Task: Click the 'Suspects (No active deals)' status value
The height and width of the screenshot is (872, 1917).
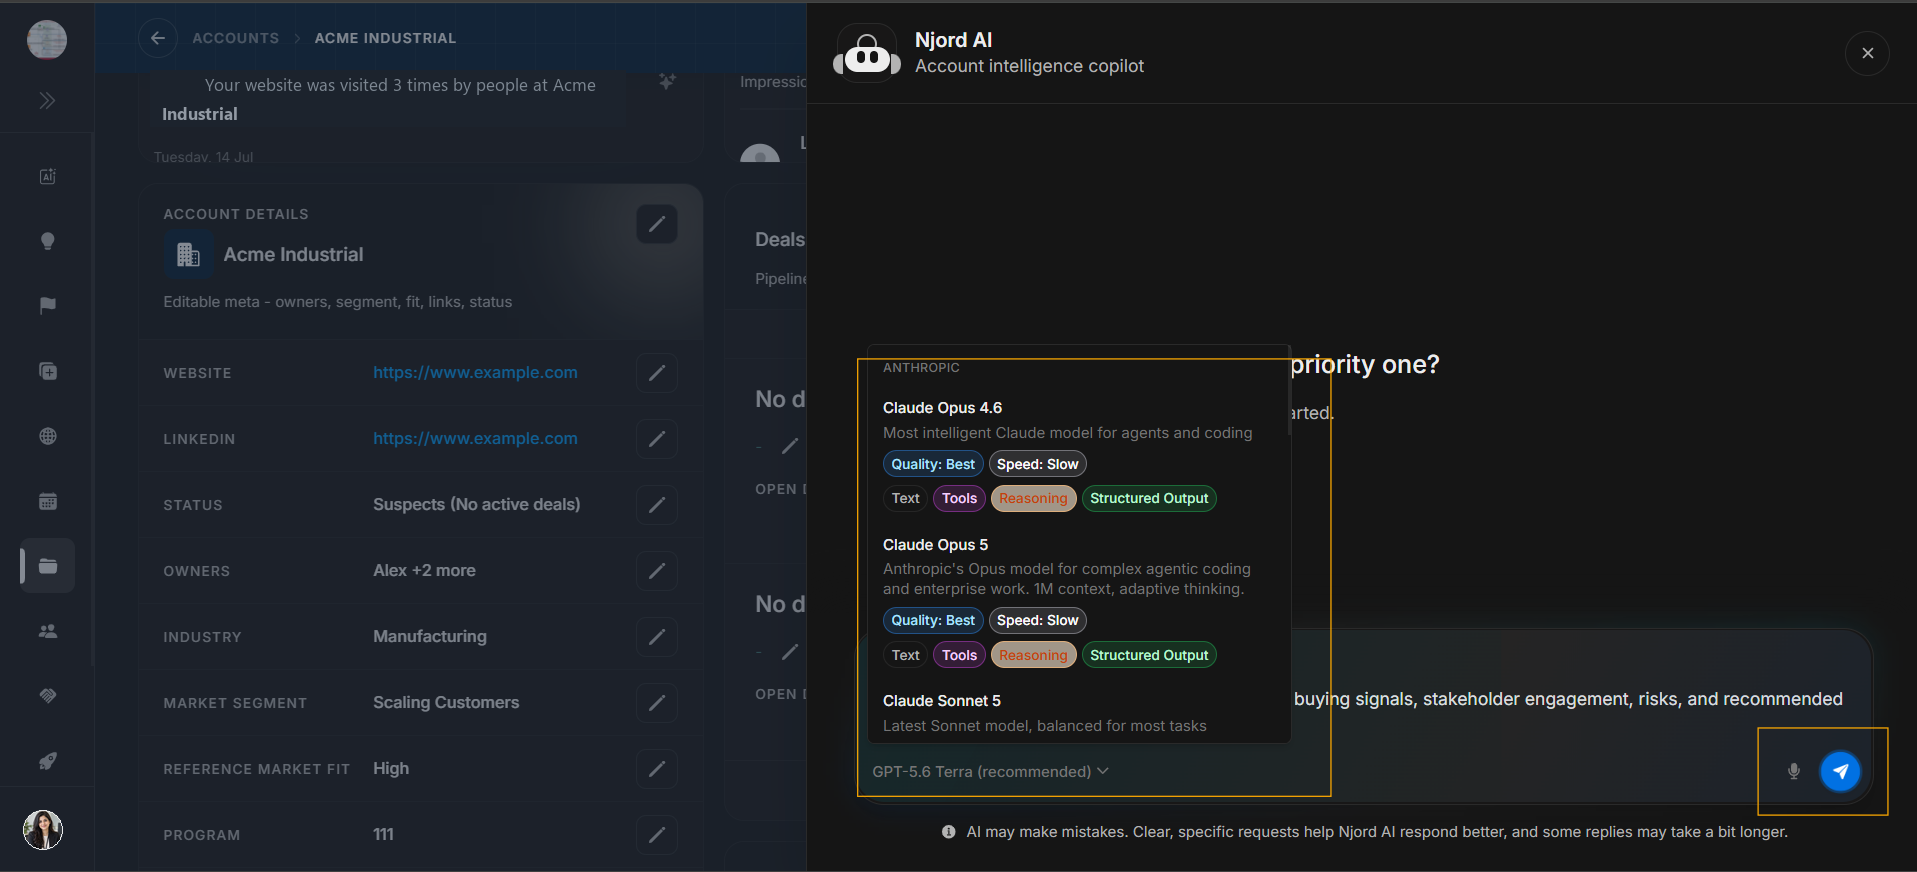Action: click(476, 504)
